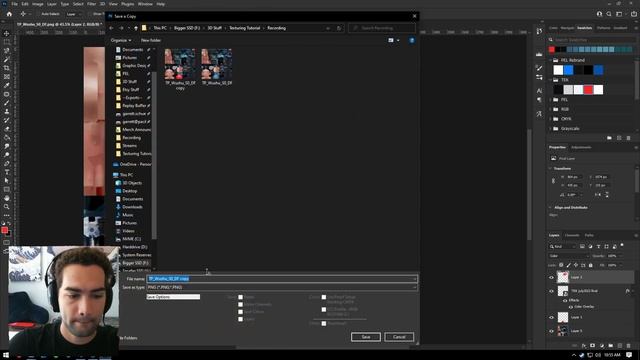Viewport: 640px width, 360px height.
Task: Select the Frame tool
Action: pos(7,77)
